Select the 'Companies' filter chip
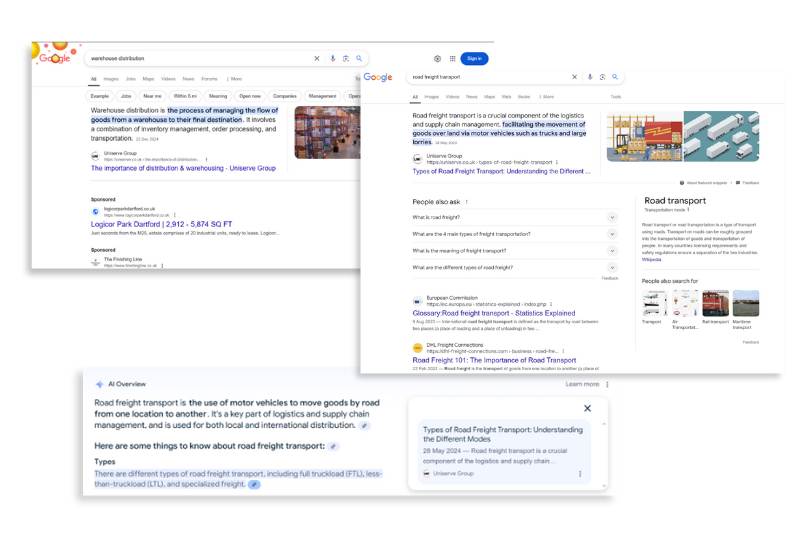The height and width of the screenshot is (550, 800). click(285, 96)
